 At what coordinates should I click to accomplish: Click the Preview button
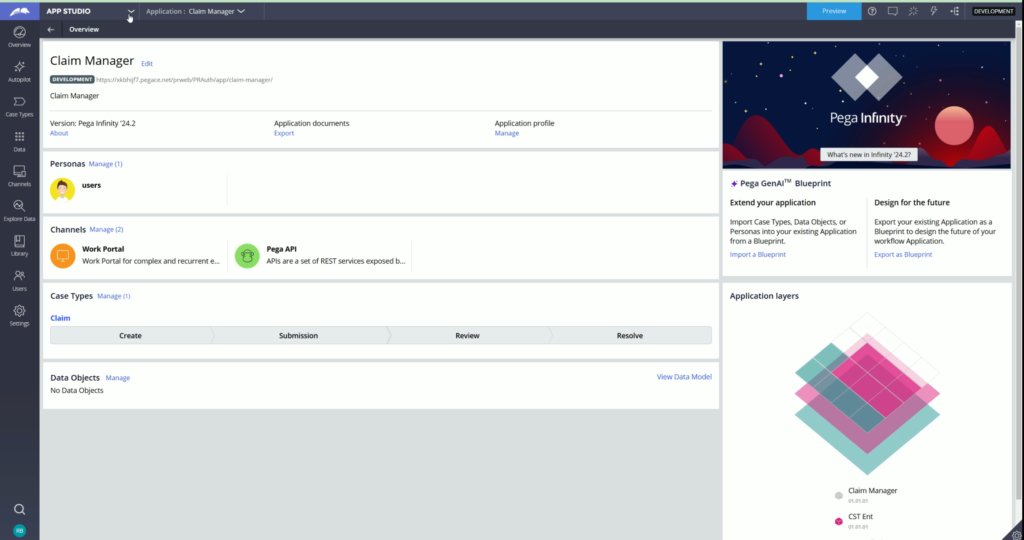coord(834,11)
